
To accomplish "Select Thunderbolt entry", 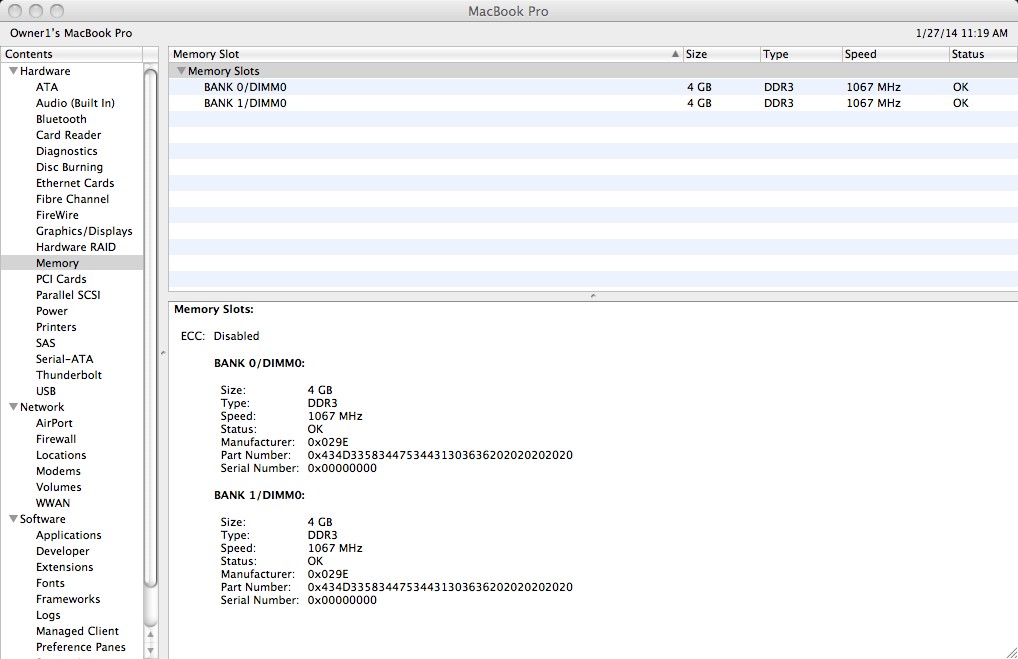I will pyautogui.click(x=69, y=375).
